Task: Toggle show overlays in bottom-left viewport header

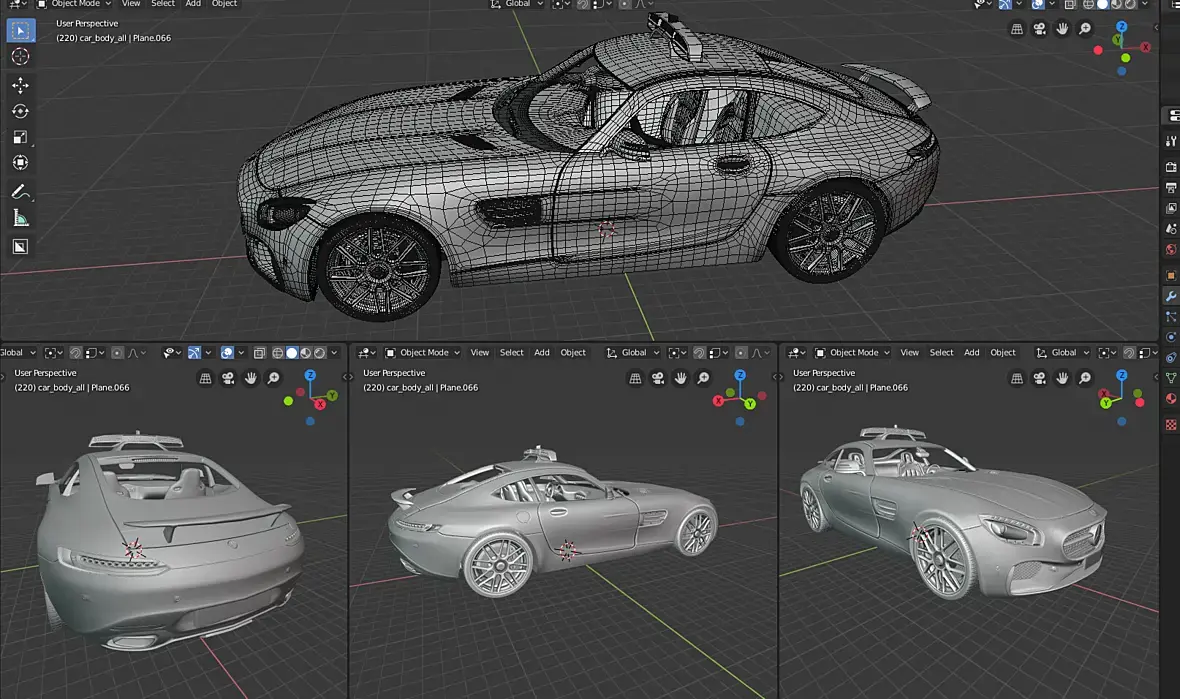Action: coord(227,352)
